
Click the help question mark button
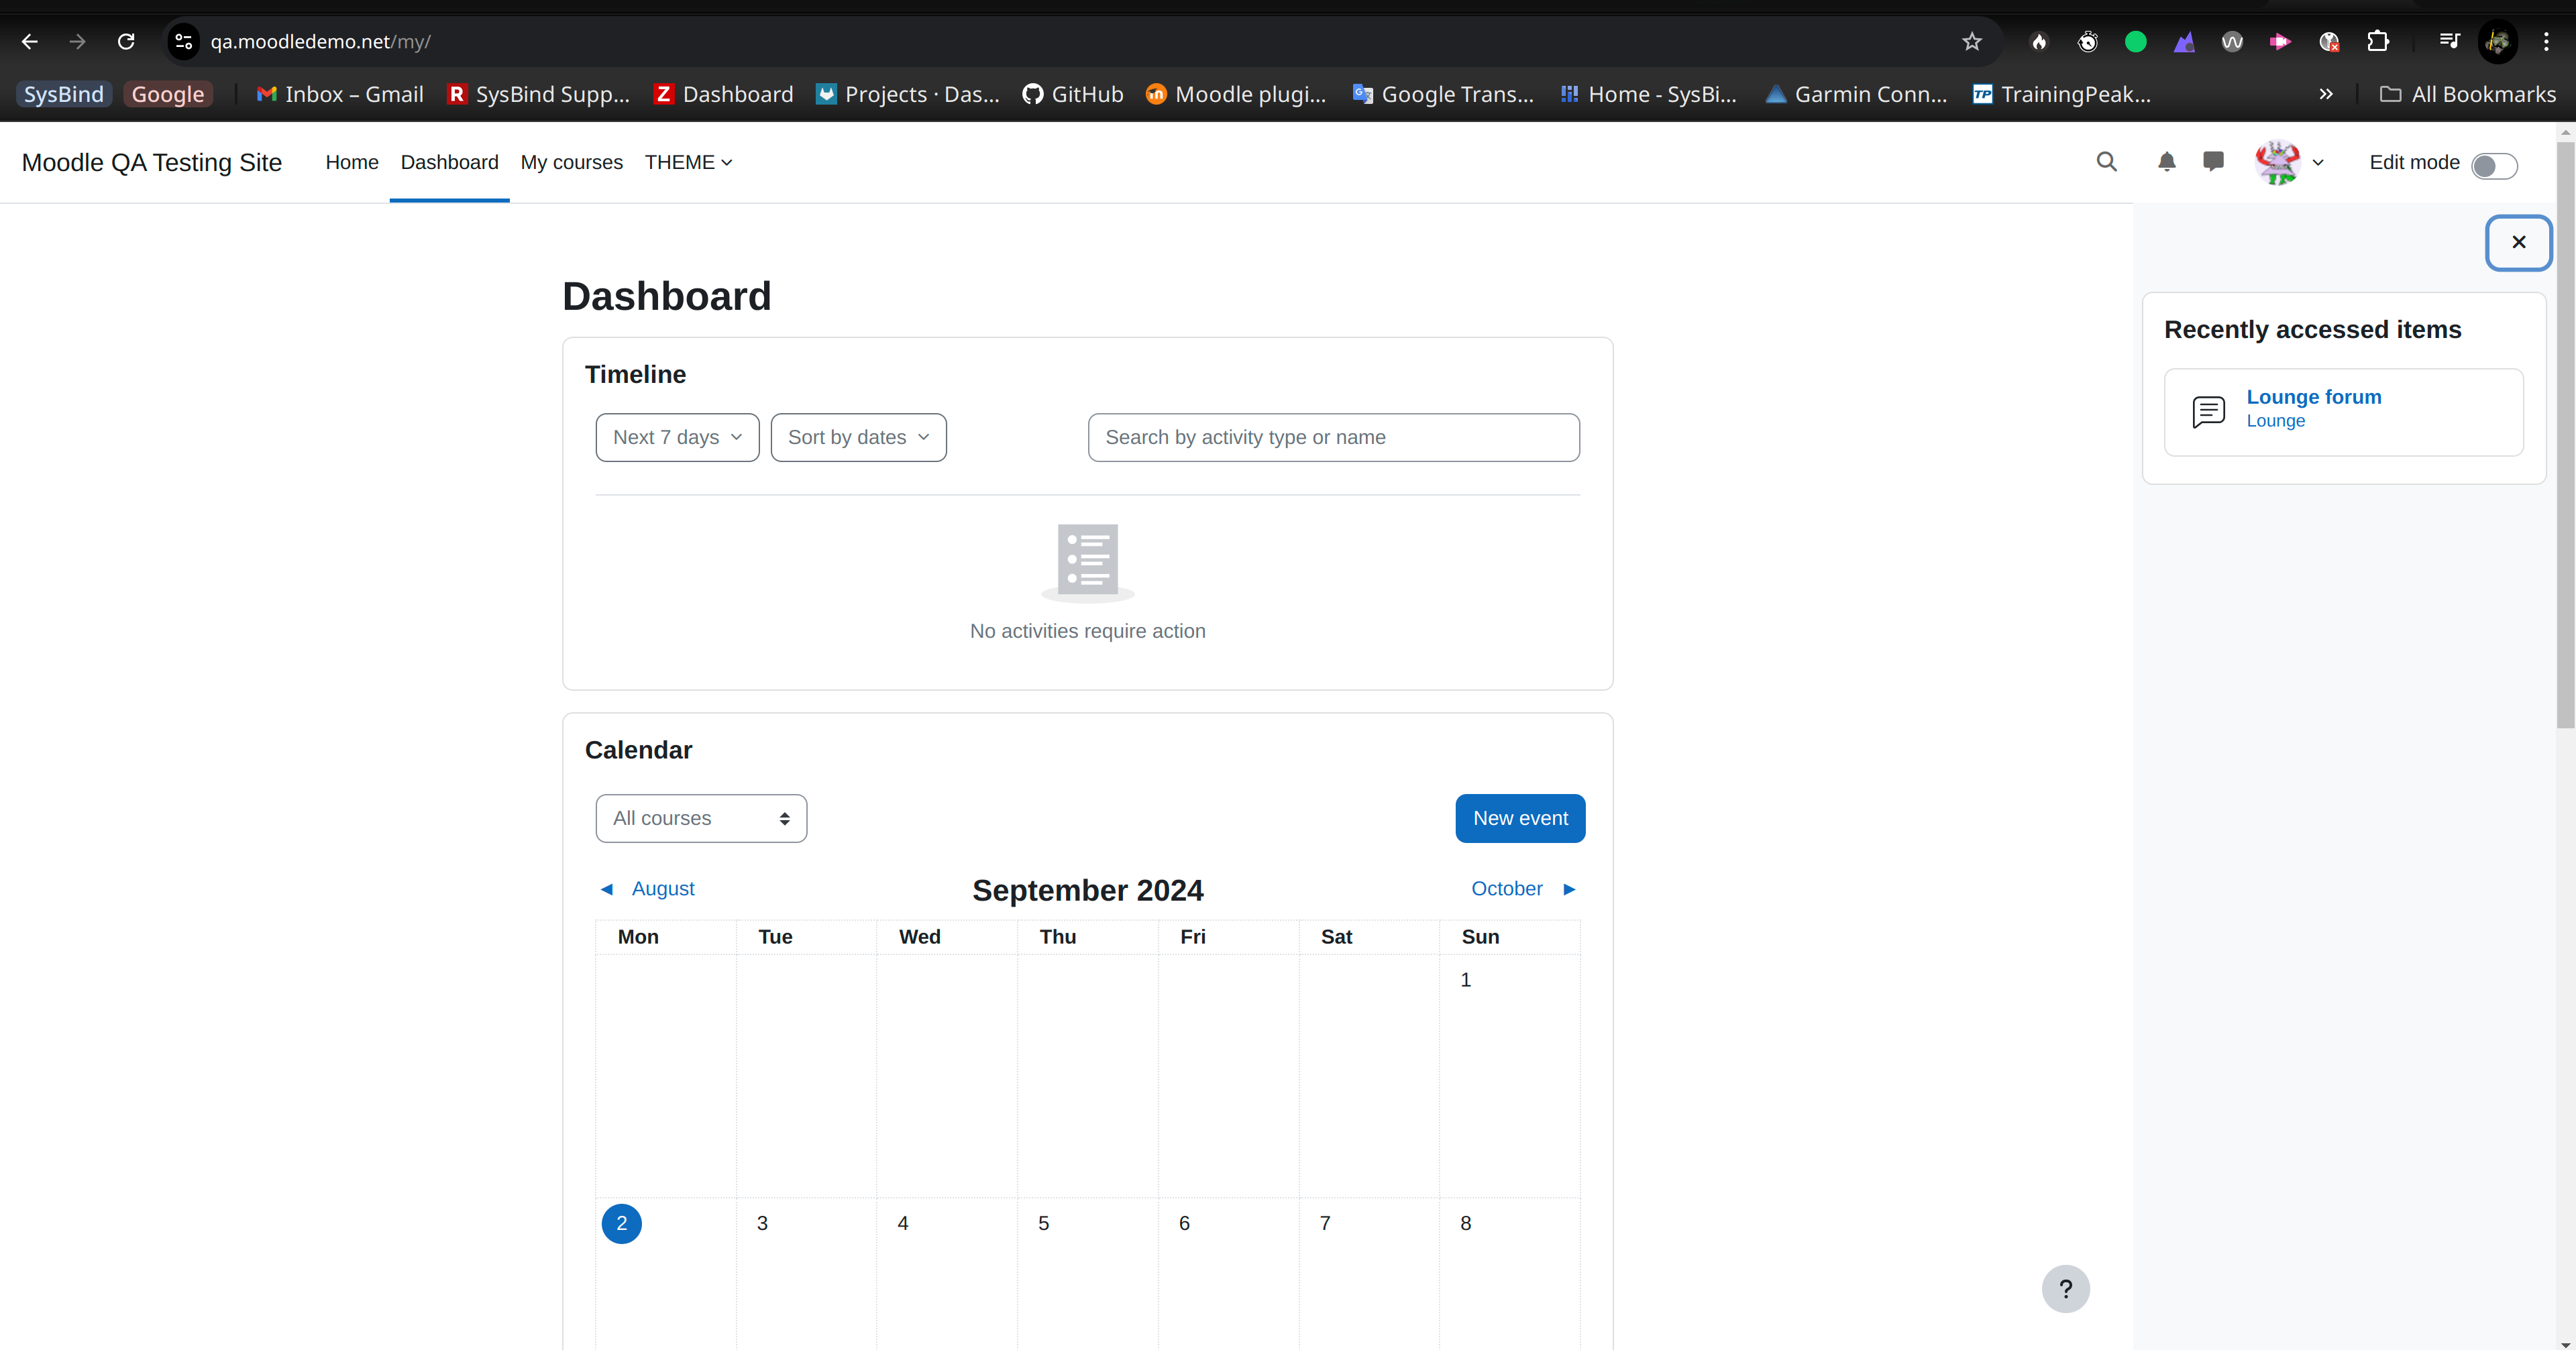pos(2065,1288)
